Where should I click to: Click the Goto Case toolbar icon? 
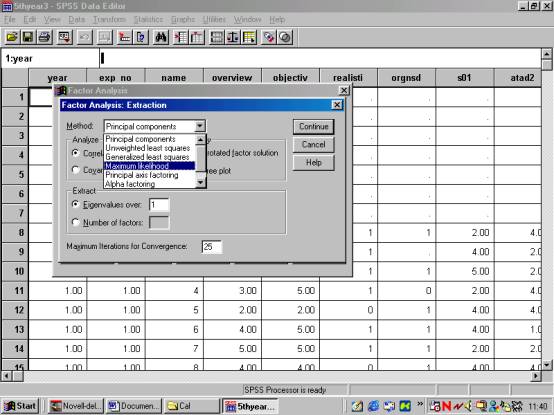[x=124, y=37]
